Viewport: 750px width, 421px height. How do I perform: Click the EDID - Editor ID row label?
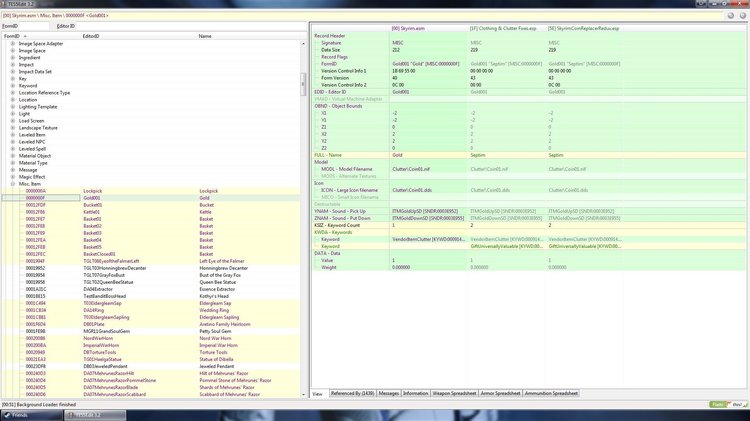click(x=330, y=92)
